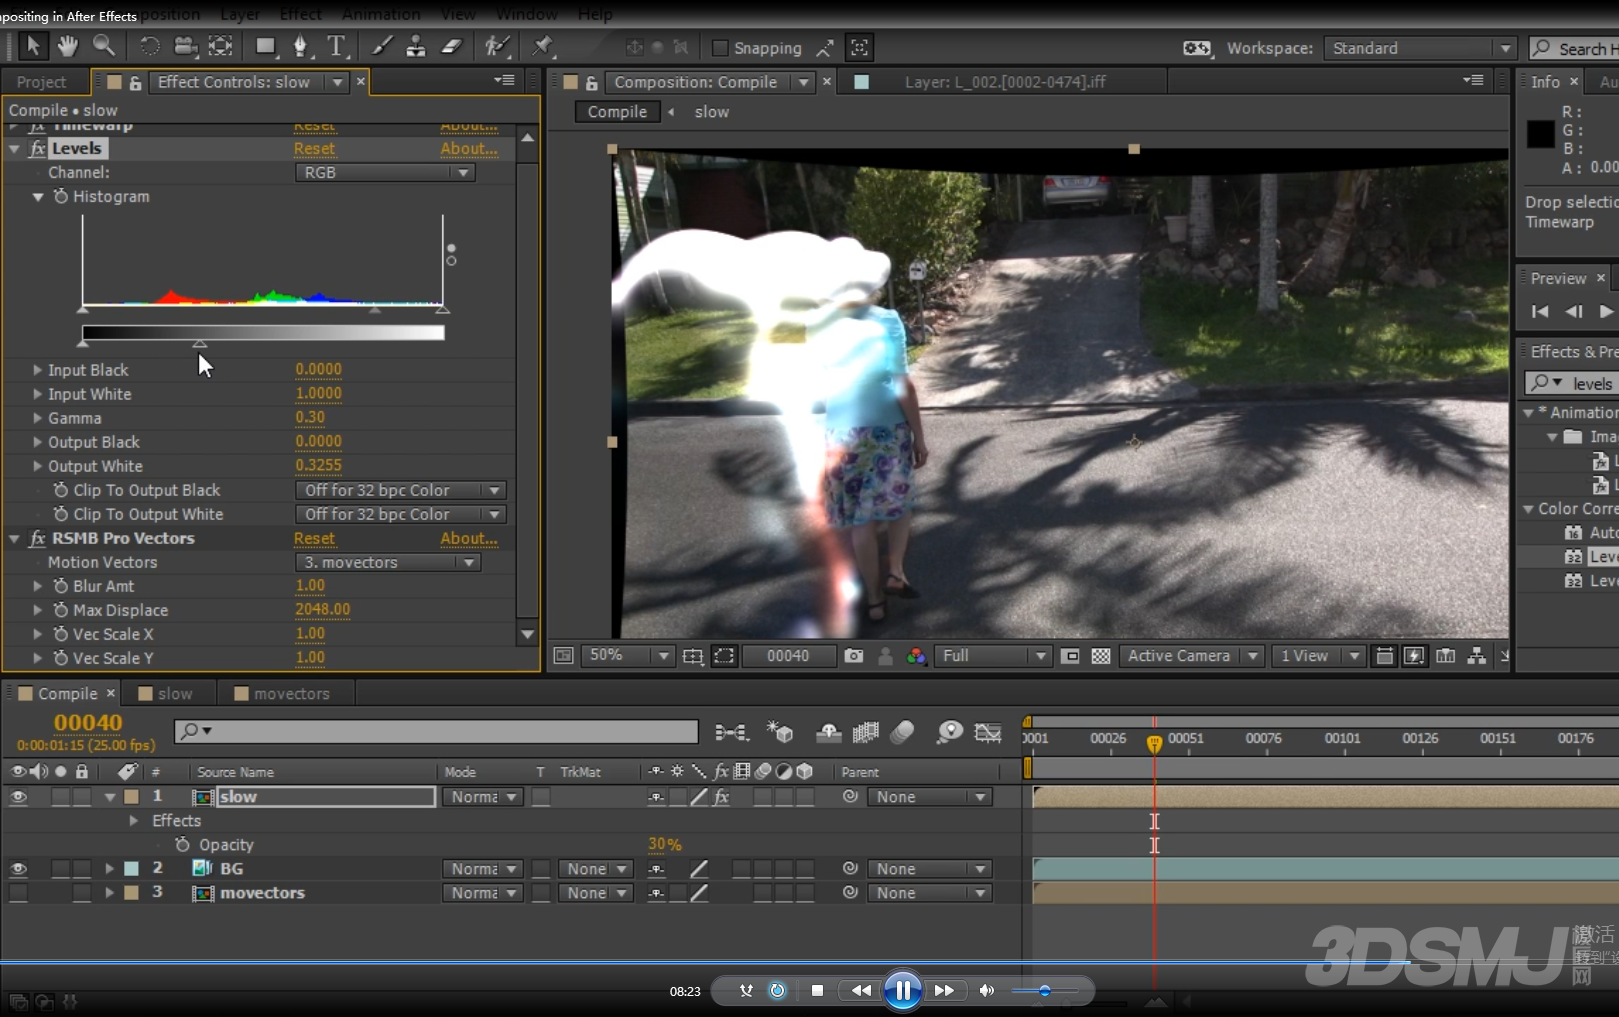Open the timeline Graph Editor
The width and height of the screenshot is (1619, 1017).
point(987,733)
